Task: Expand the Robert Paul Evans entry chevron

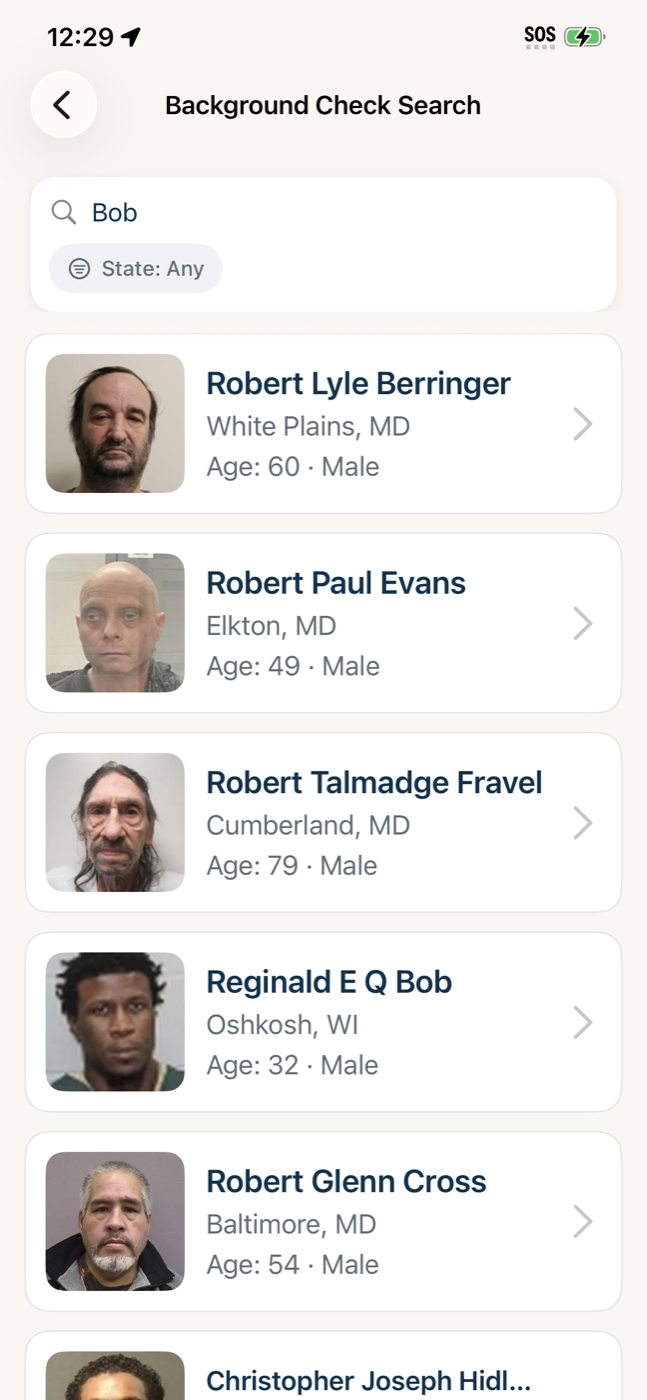Action: pos(583,624)
